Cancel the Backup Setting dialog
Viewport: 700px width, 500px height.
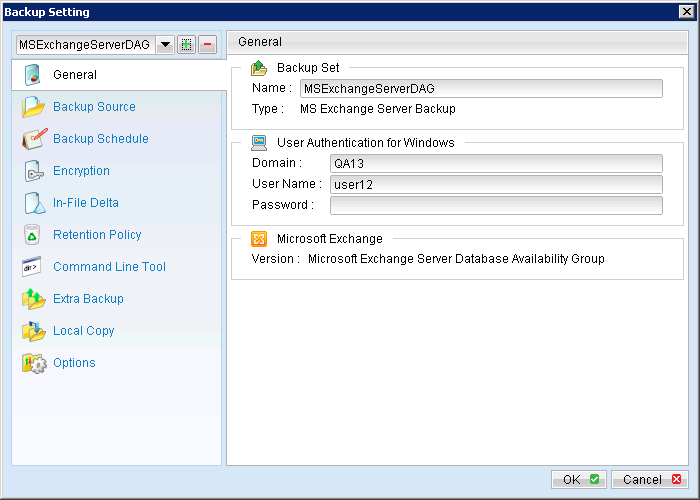650,479
